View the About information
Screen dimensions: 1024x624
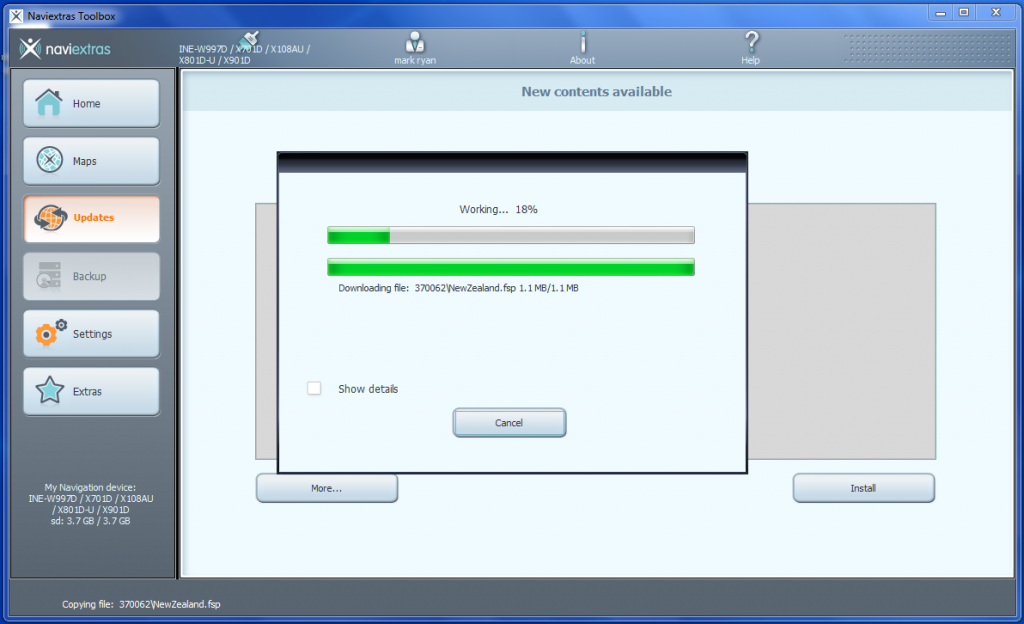pyautogui.click(x=582, y=47)
